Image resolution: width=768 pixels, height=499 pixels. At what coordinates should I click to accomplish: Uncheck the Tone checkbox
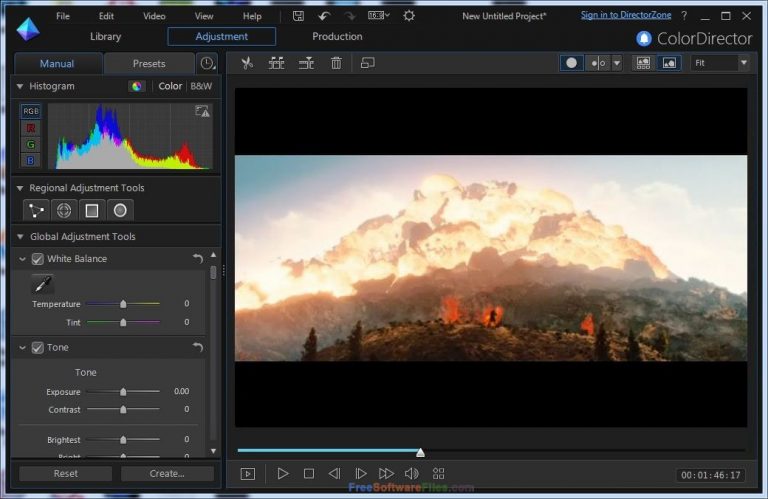(38, 348)
